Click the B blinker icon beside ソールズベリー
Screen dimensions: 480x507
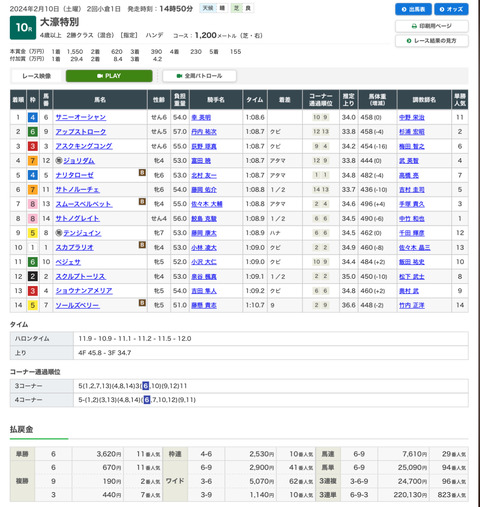coord(142,303)
